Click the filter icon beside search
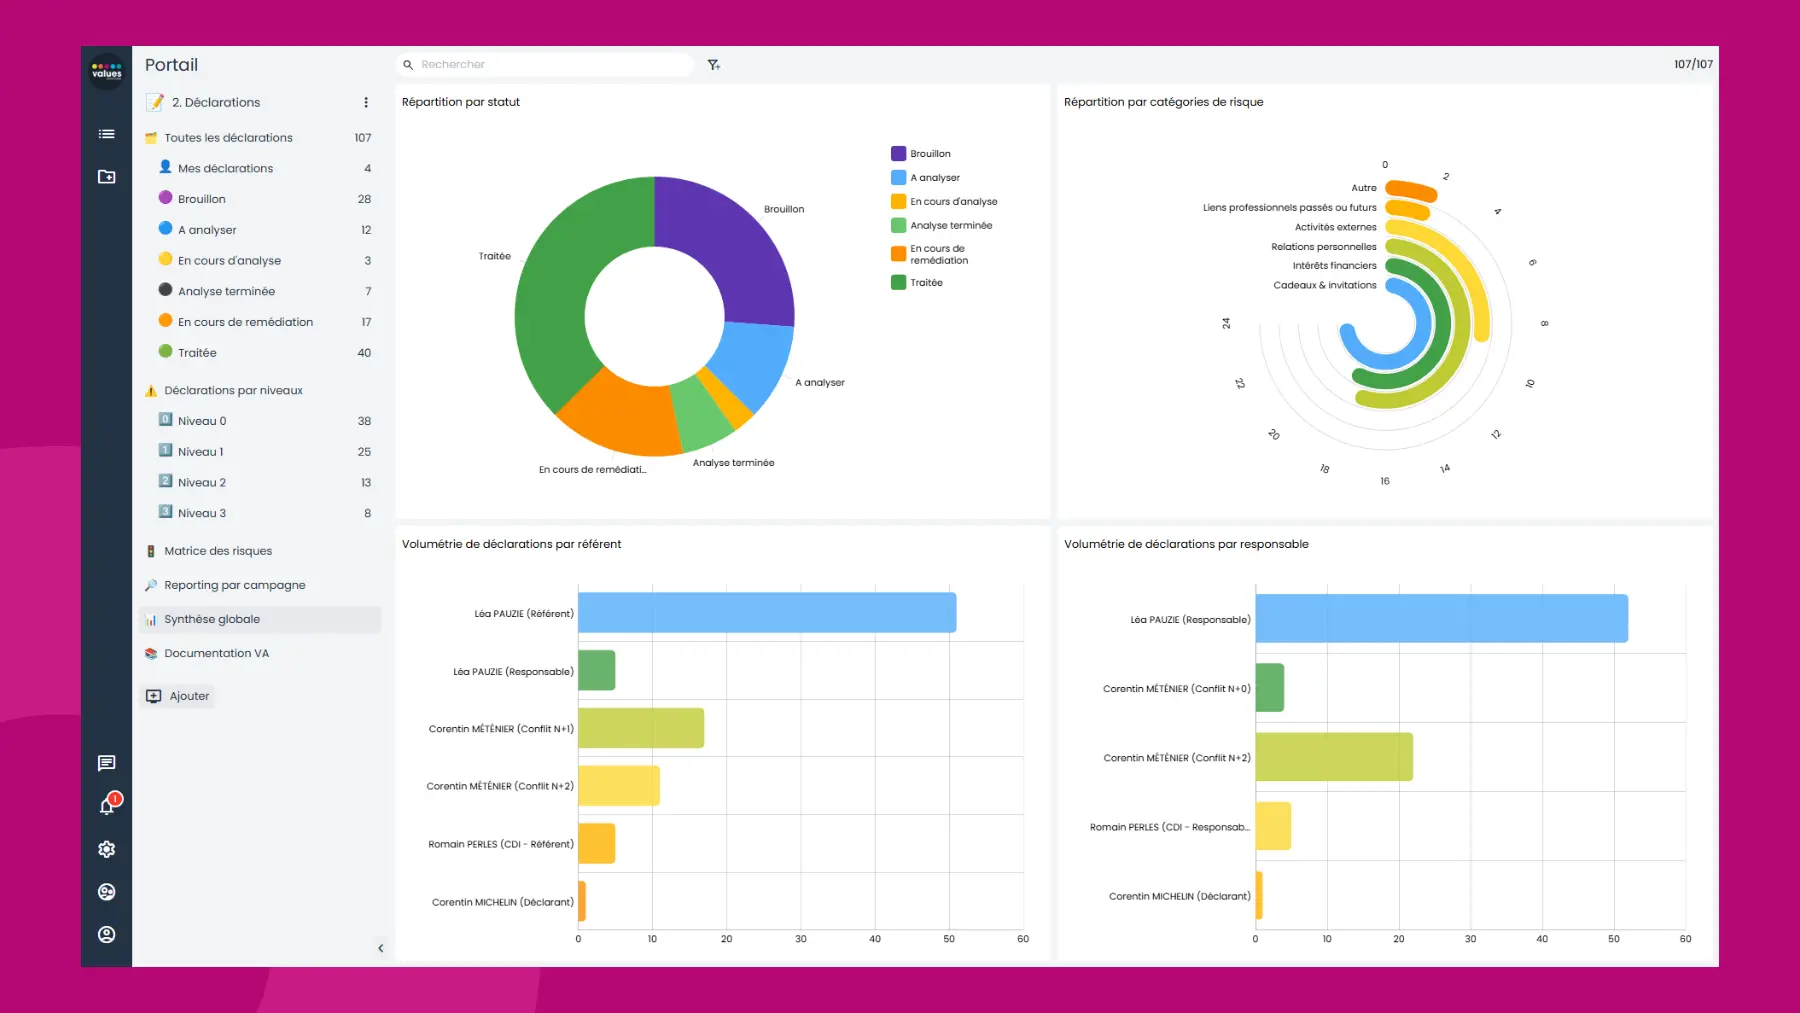This screenshot has width=1800, height=1013. point(714,65)
